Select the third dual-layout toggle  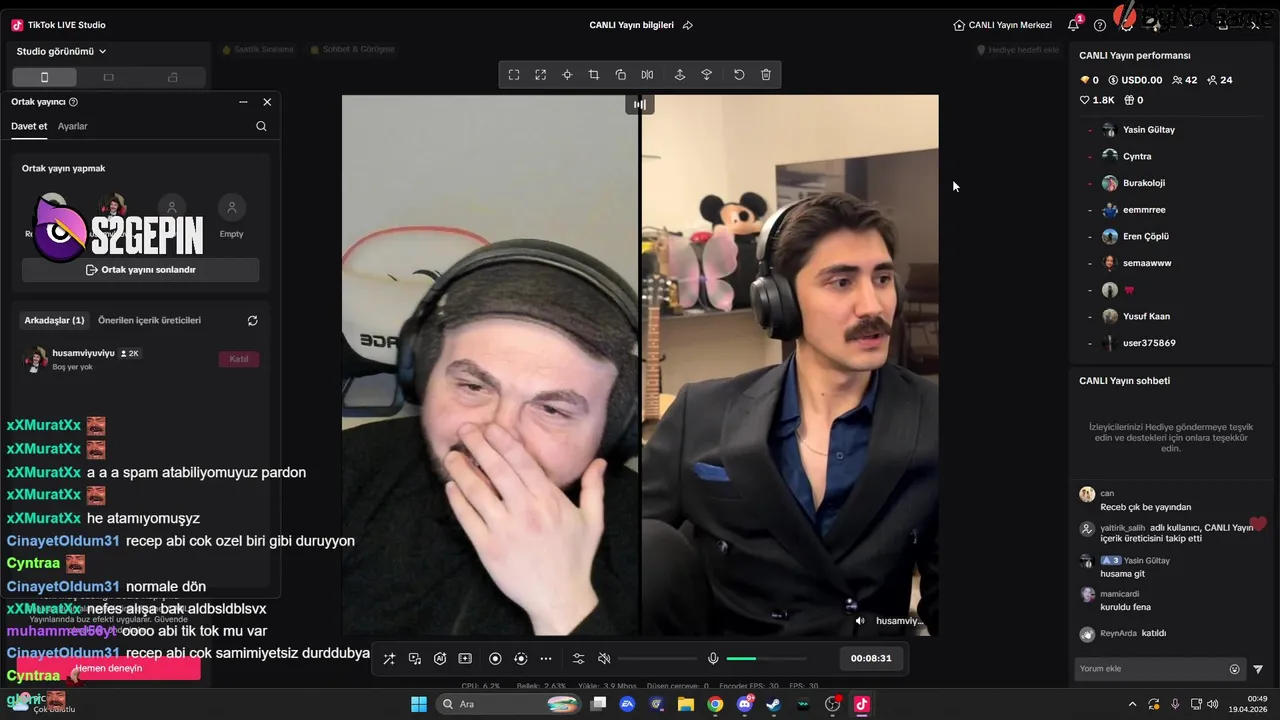click(x=173, y=77)
